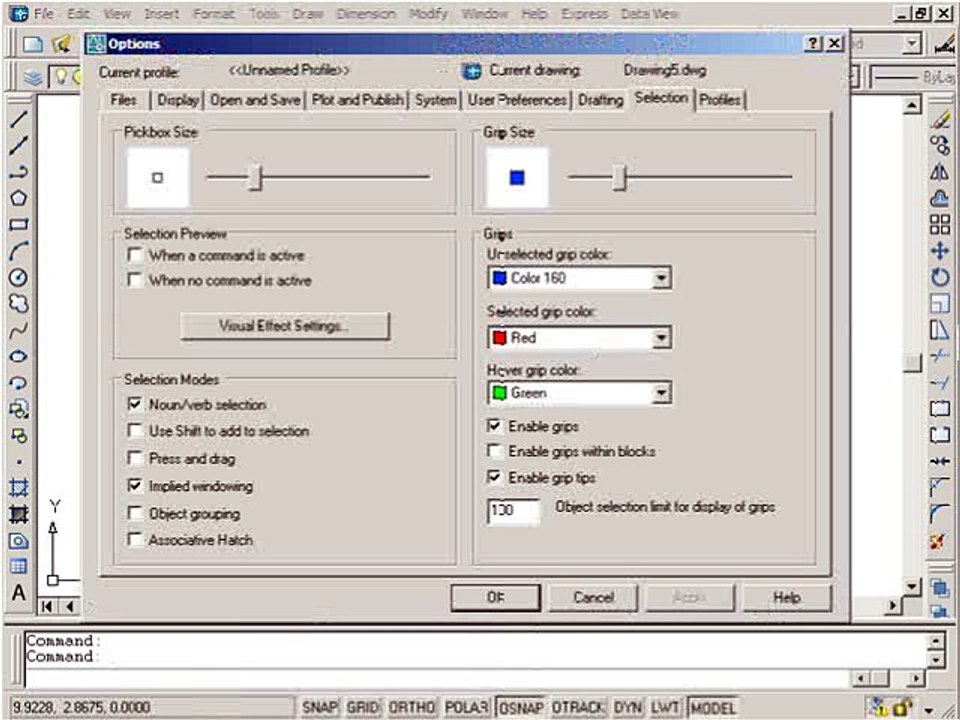The image size is (960, 720).
Task: Toggle Enable grips checkbox
Action: (494, 426)
